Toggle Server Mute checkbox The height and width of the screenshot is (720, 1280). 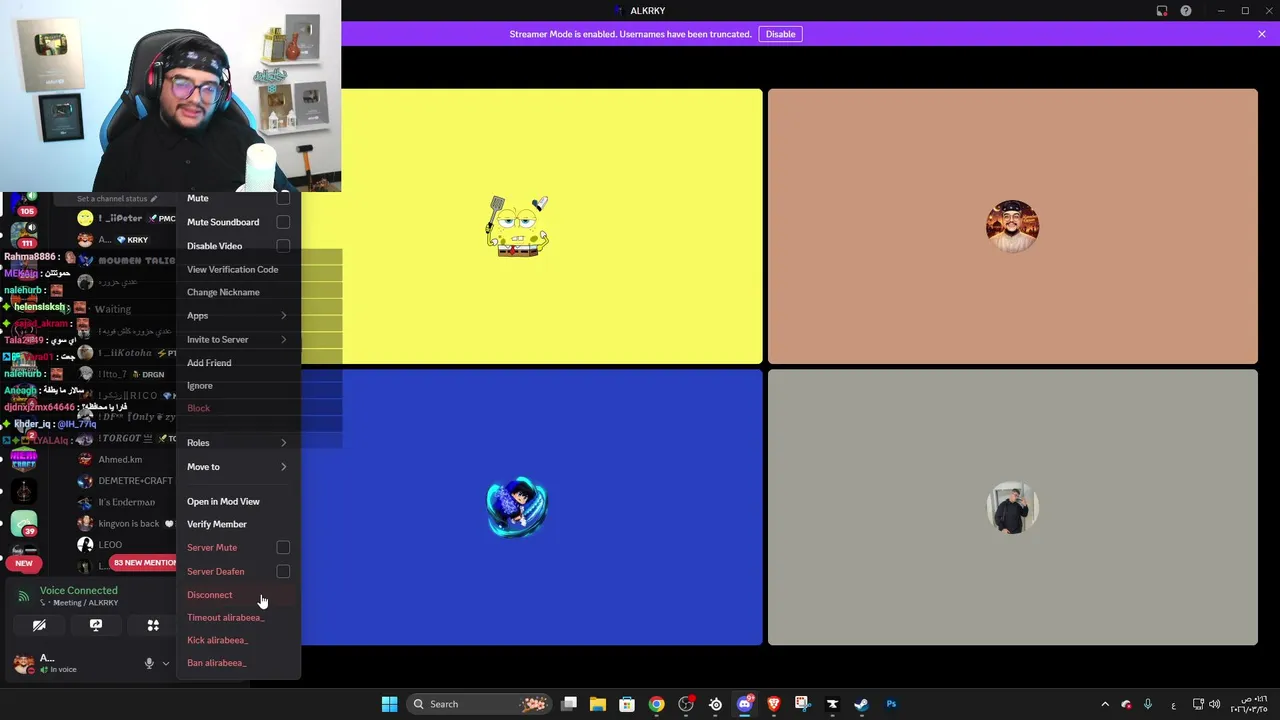click(x=283, y=548)
